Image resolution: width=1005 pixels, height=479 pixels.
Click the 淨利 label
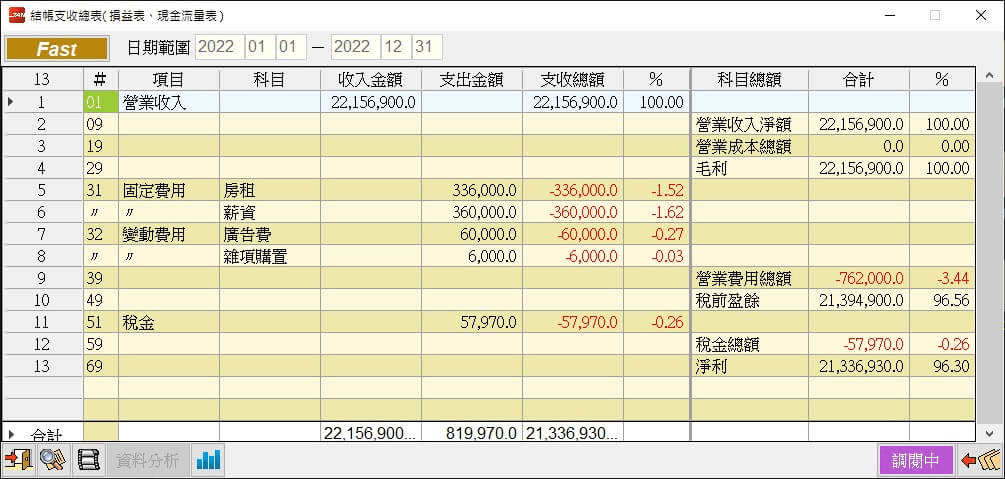[x=711, y=367]
